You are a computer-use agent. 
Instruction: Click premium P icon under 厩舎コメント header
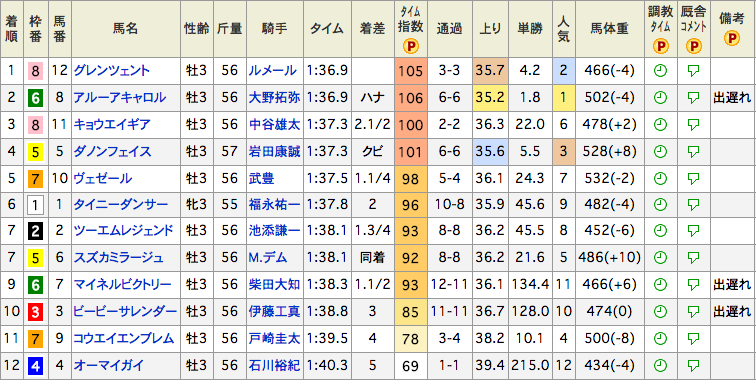693,46
